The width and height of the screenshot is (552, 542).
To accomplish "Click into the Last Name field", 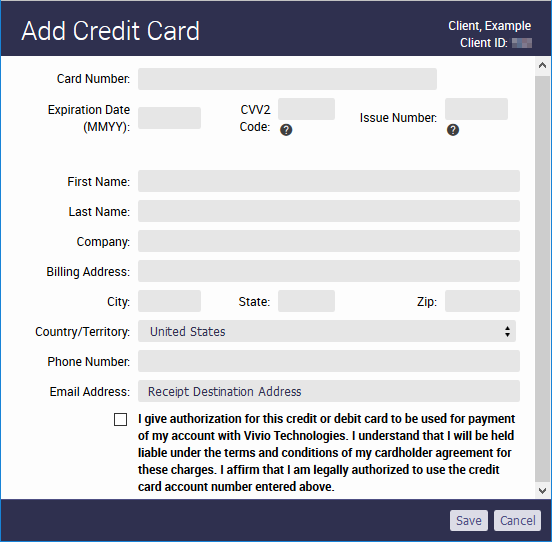I will [329, 211].
